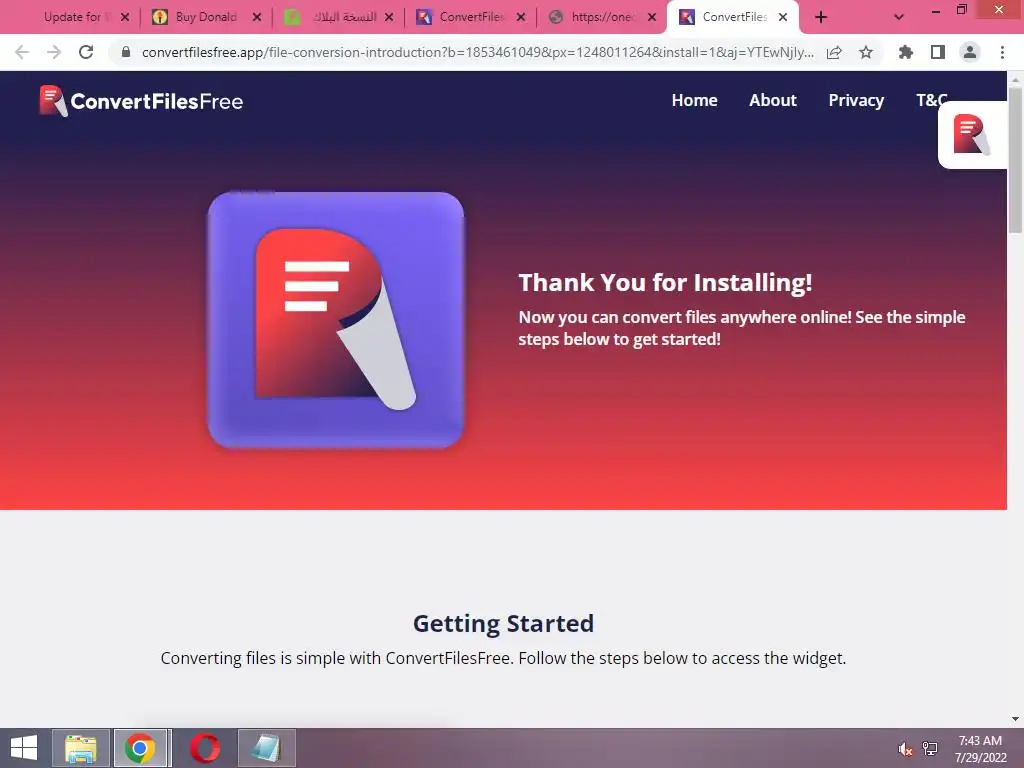The width and height of the screenshot is (1024, 768).
Task: Open File Explorer from the taskbar
Action: [x=81, y=748]
